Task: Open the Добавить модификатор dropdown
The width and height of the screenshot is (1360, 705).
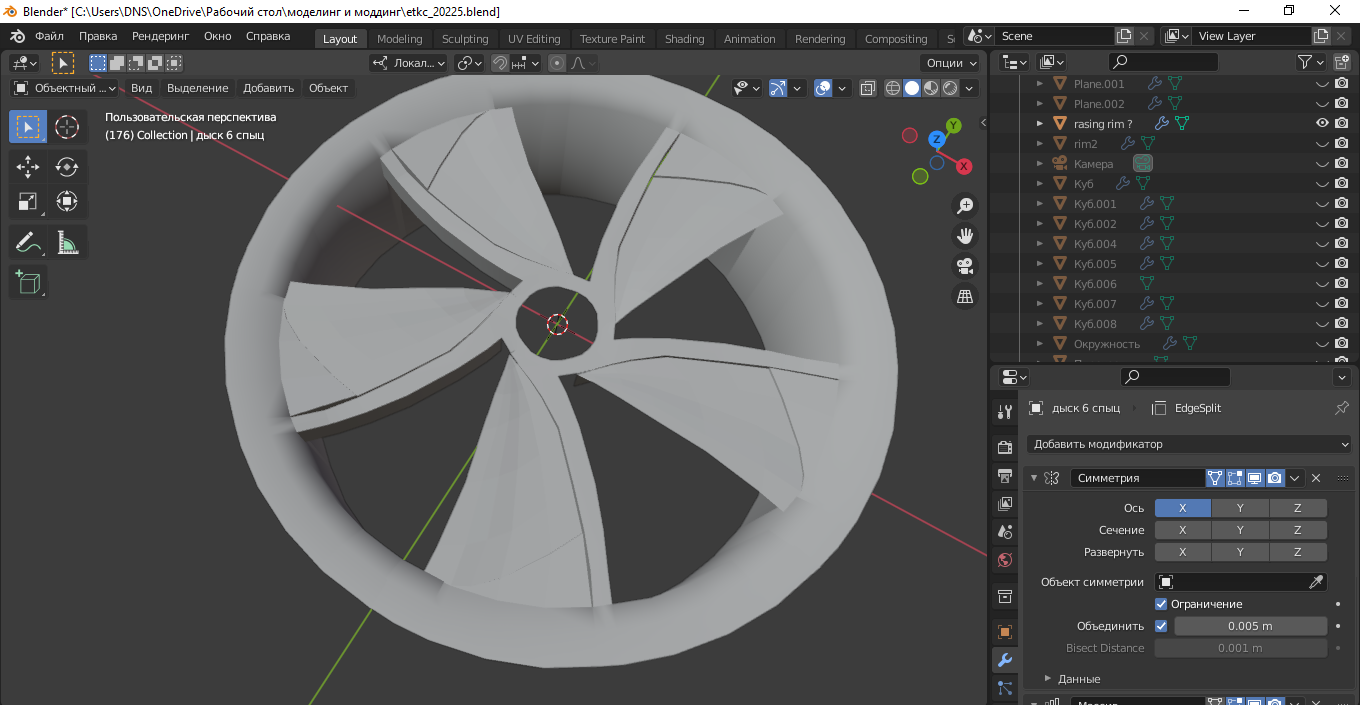Action: (x=1189, y=444)
